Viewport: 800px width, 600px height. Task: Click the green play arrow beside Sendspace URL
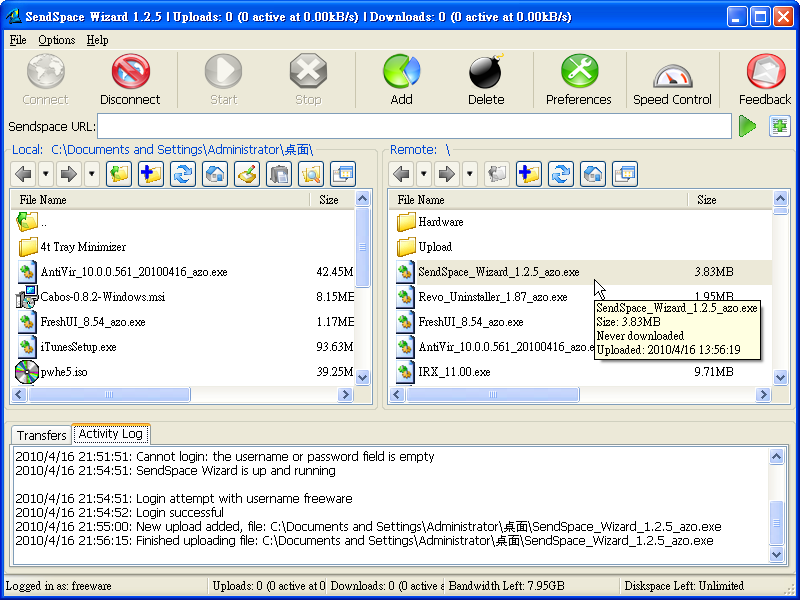[747, 126]
